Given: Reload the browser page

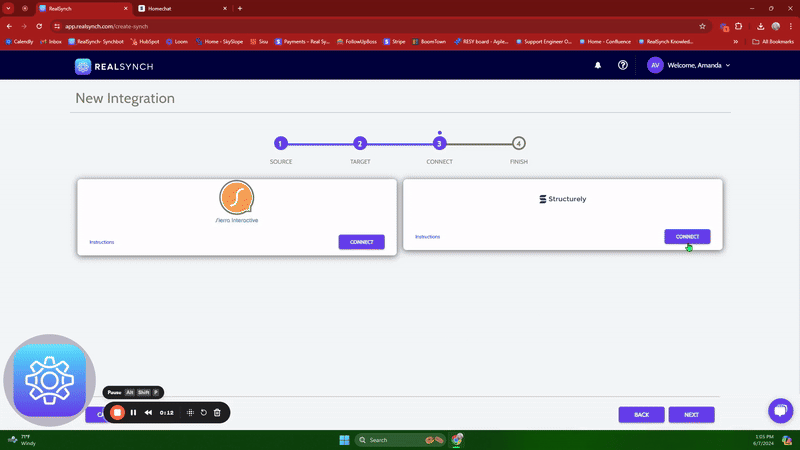Looking at the screenshot, I should pos(39,26).
